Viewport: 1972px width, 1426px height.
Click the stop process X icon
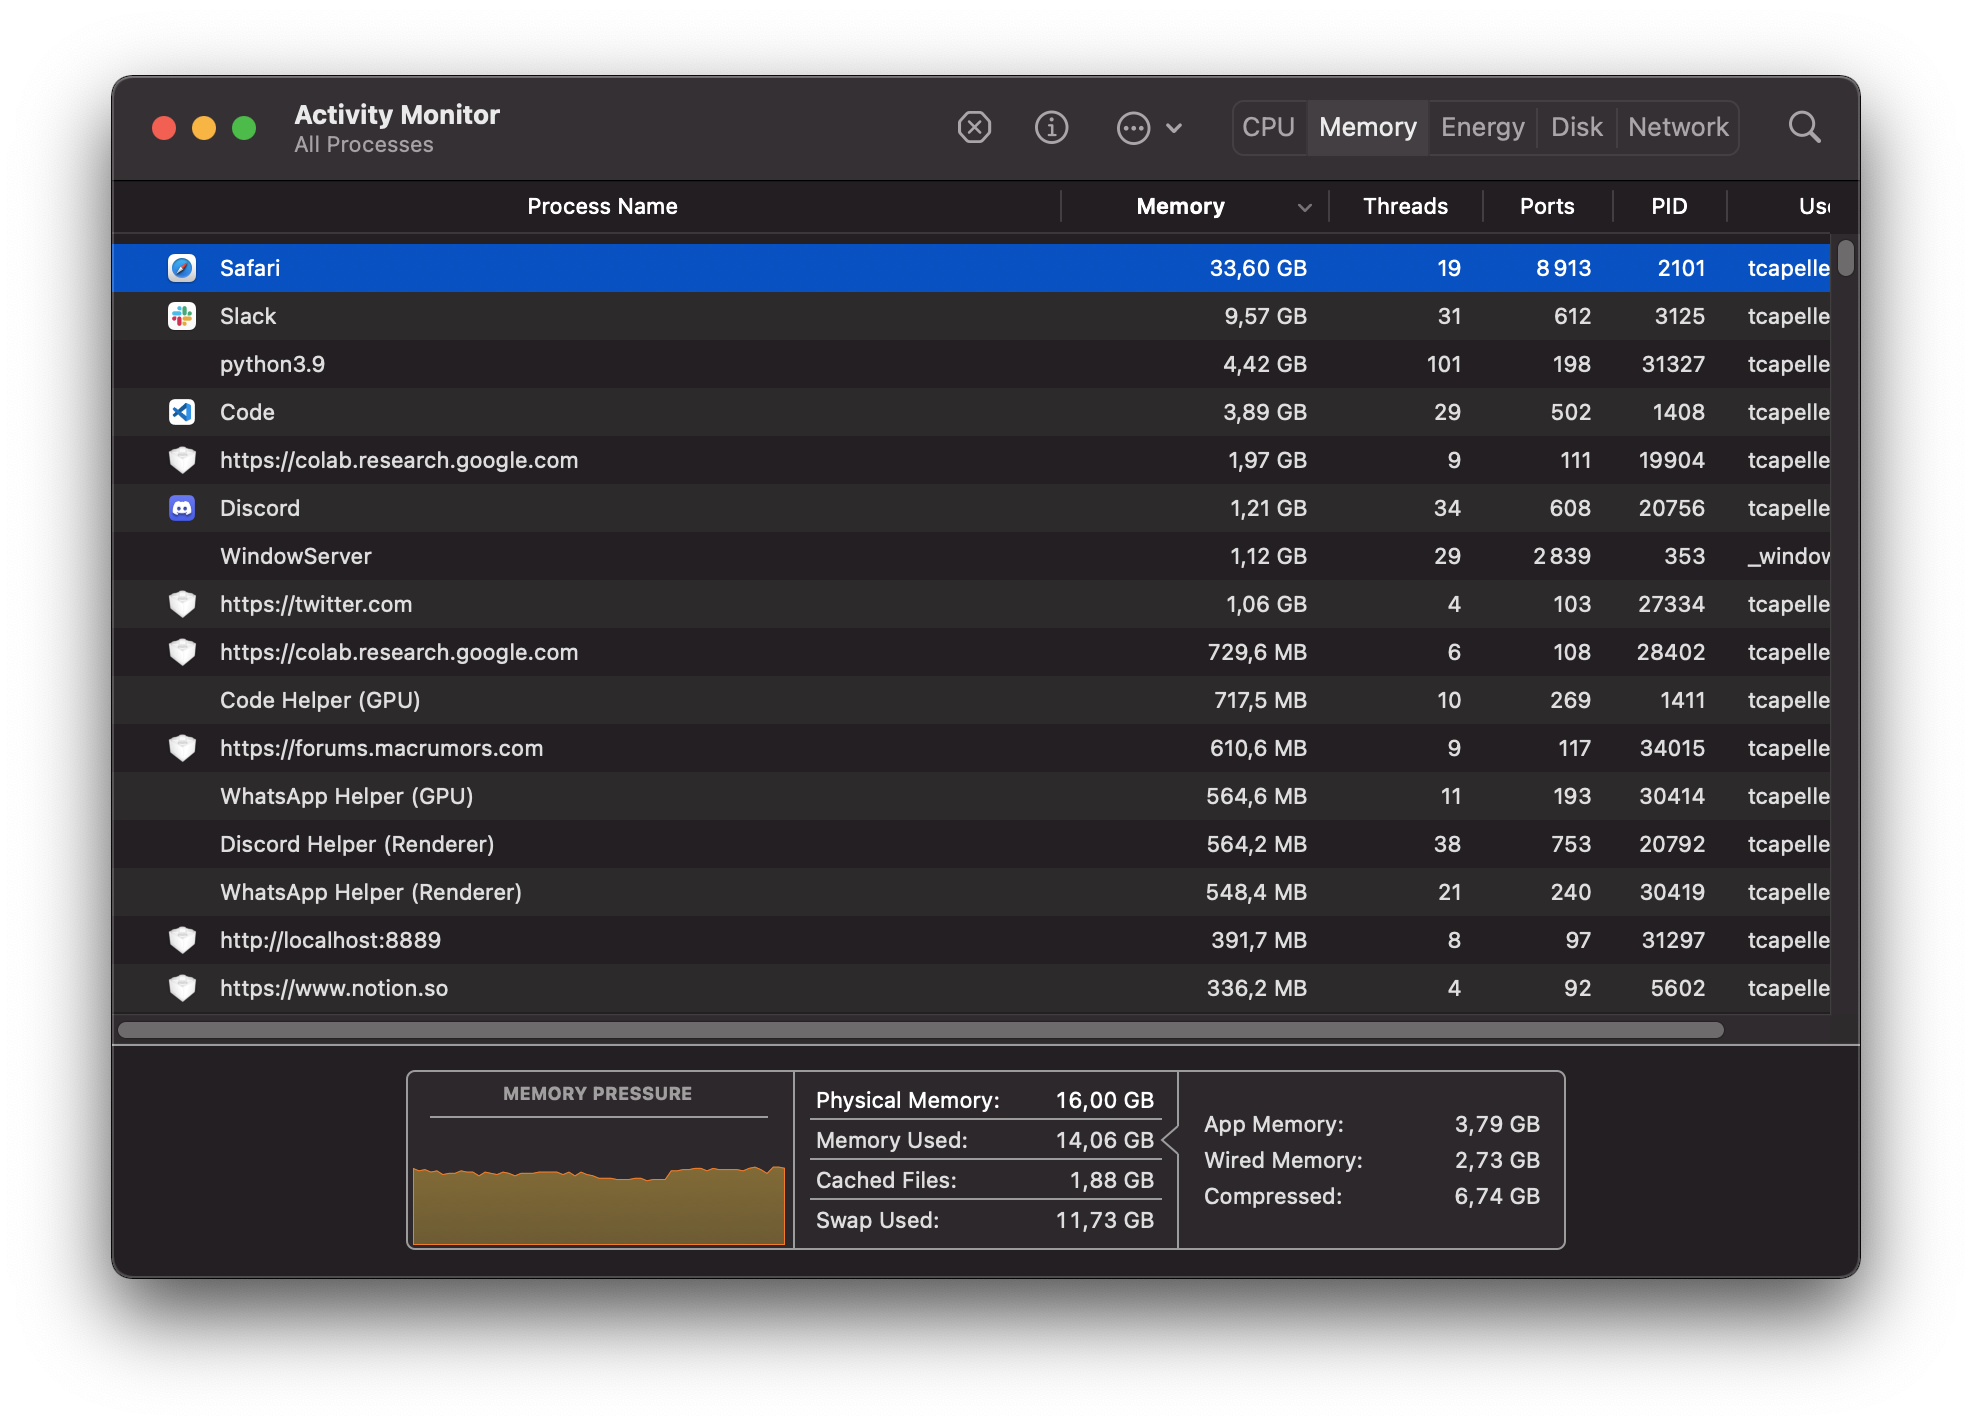click(974, 128)
